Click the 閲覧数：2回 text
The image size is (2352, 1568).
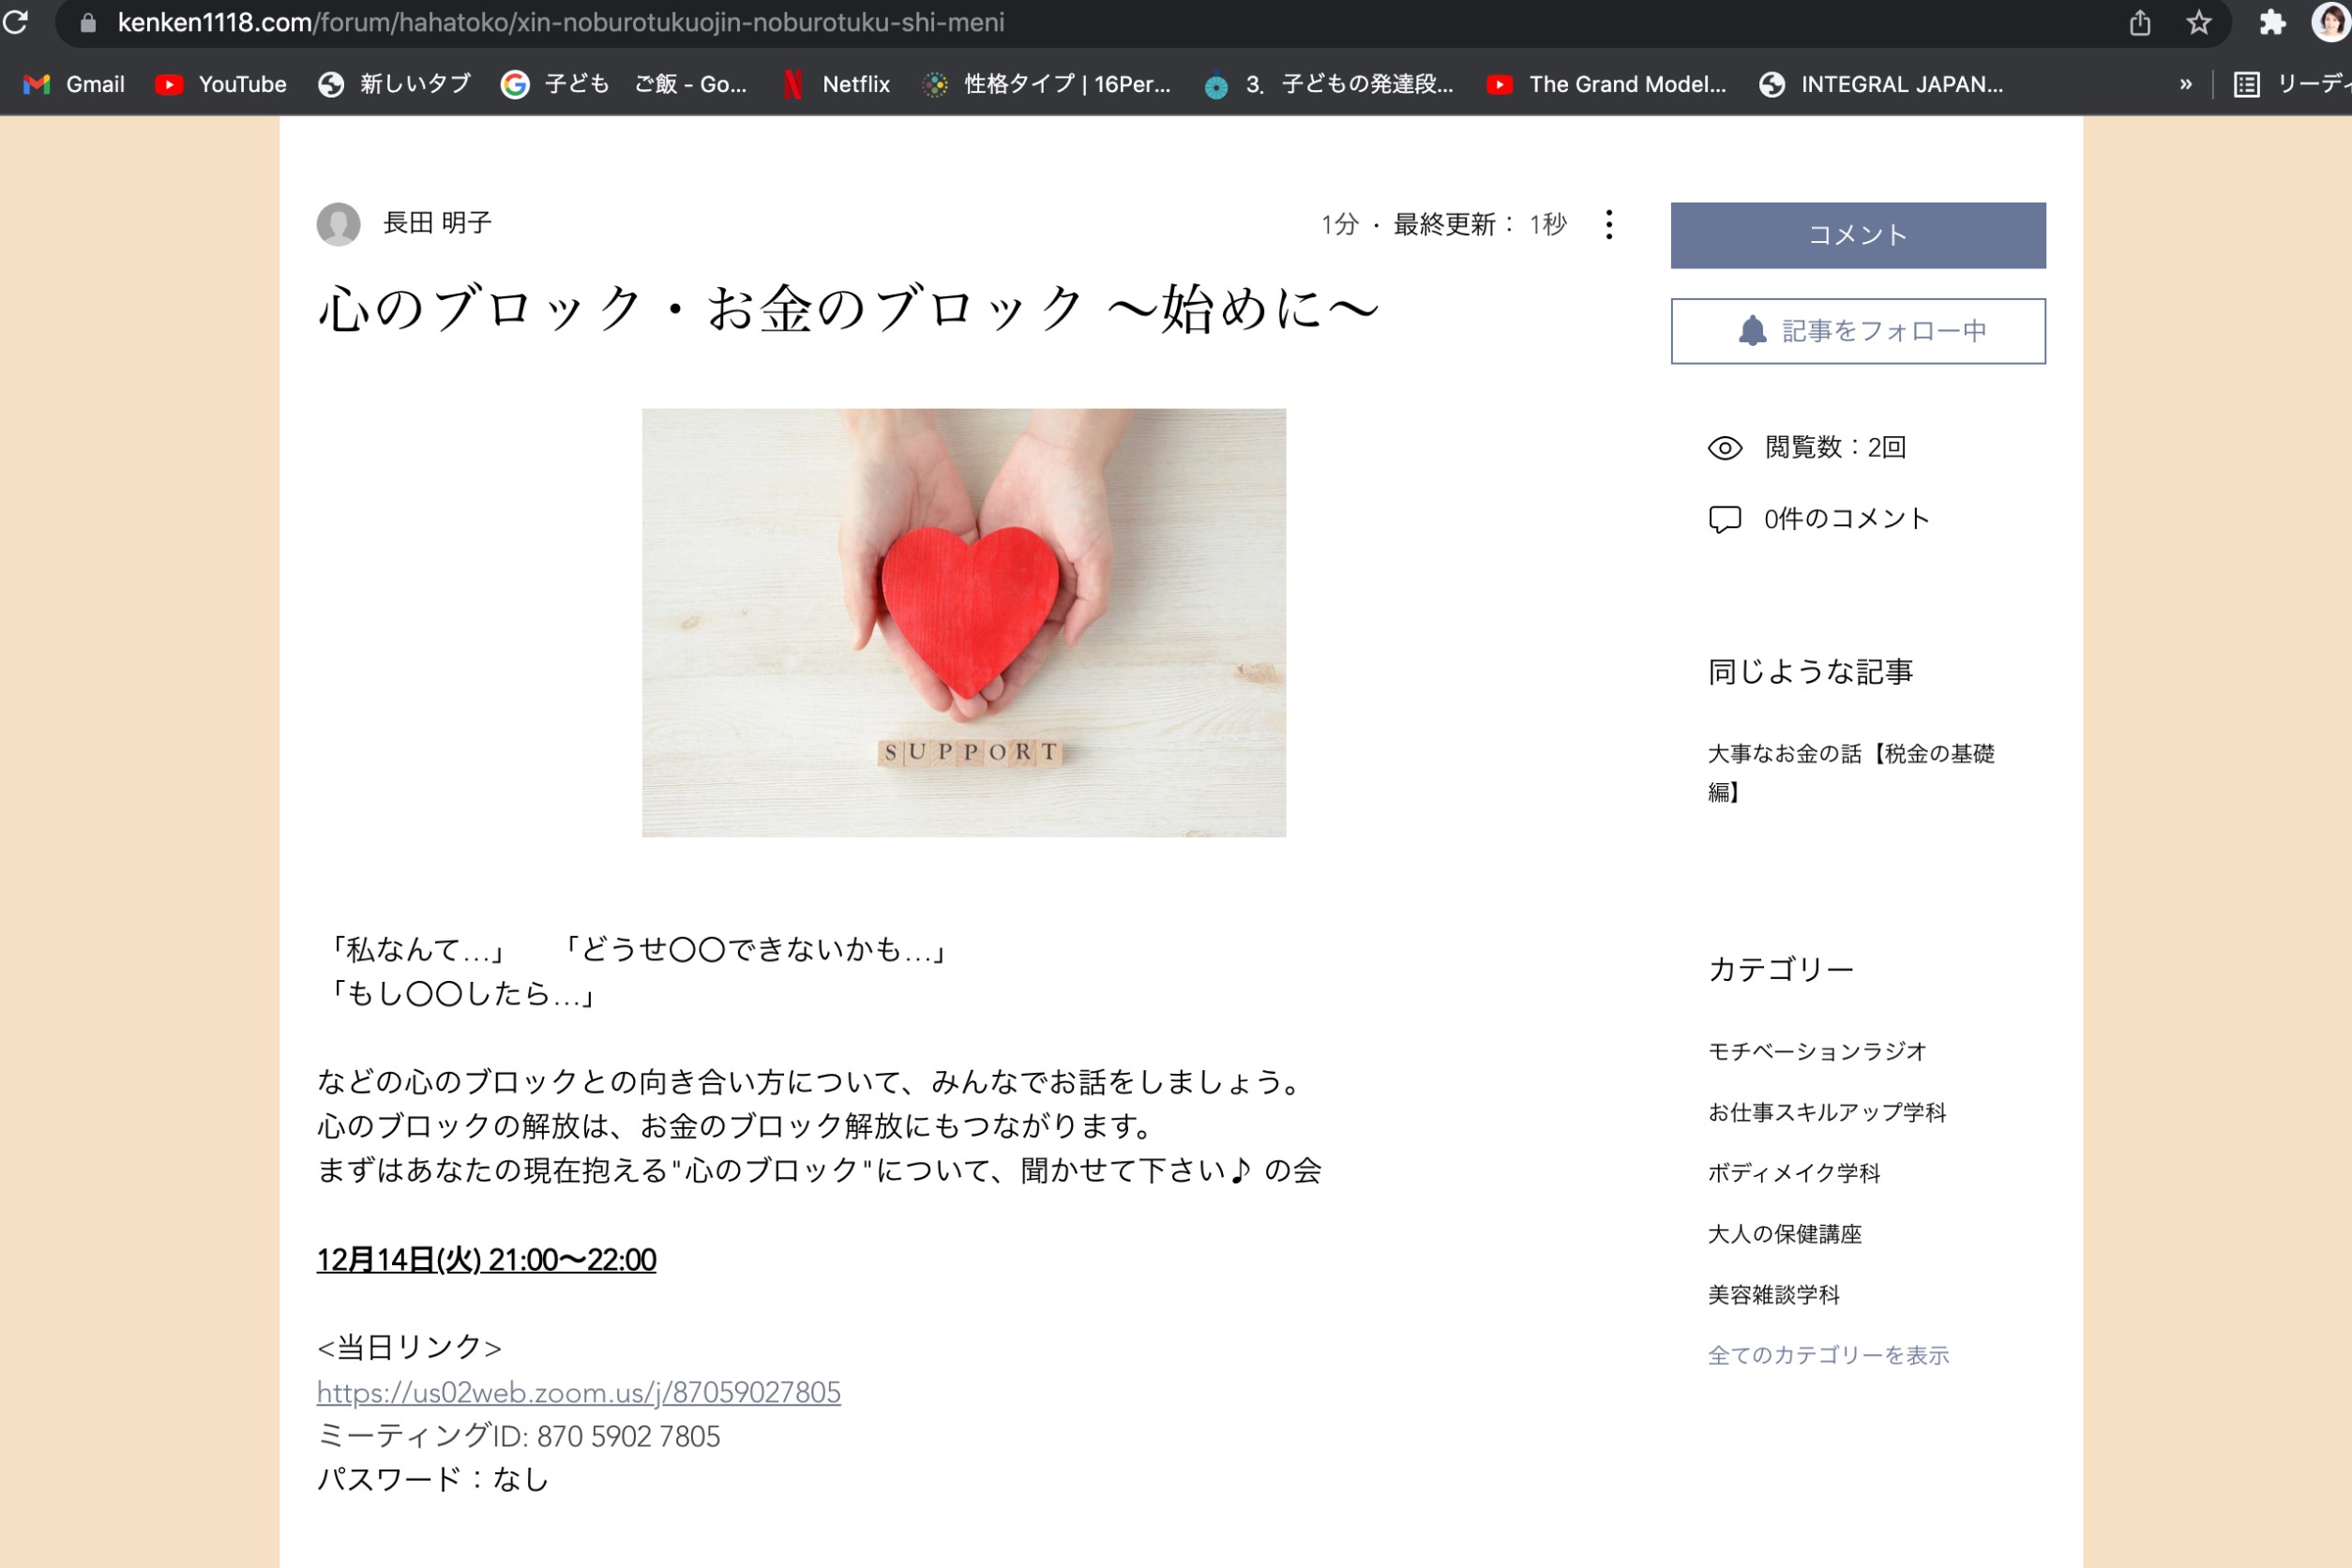[1836, 447]
